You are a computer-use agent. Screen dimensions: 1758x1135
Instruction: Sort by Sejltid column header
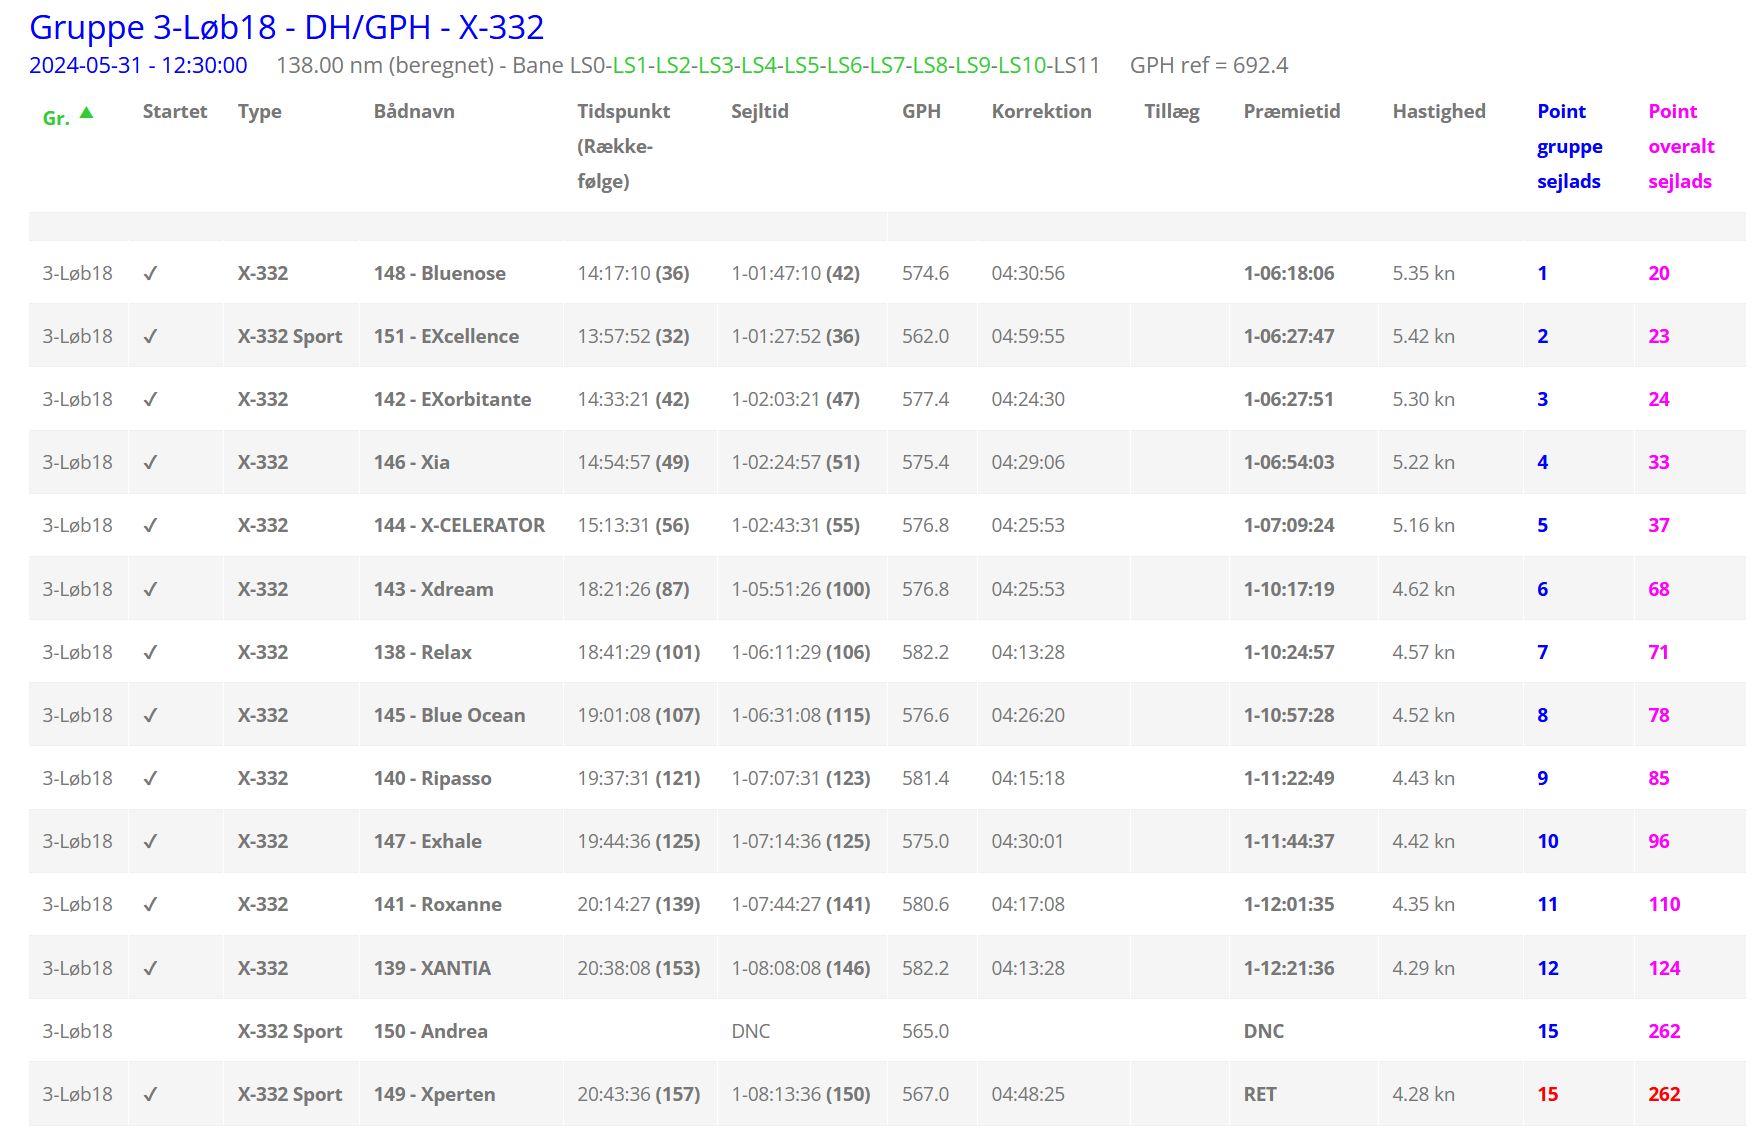click(759, 111)
